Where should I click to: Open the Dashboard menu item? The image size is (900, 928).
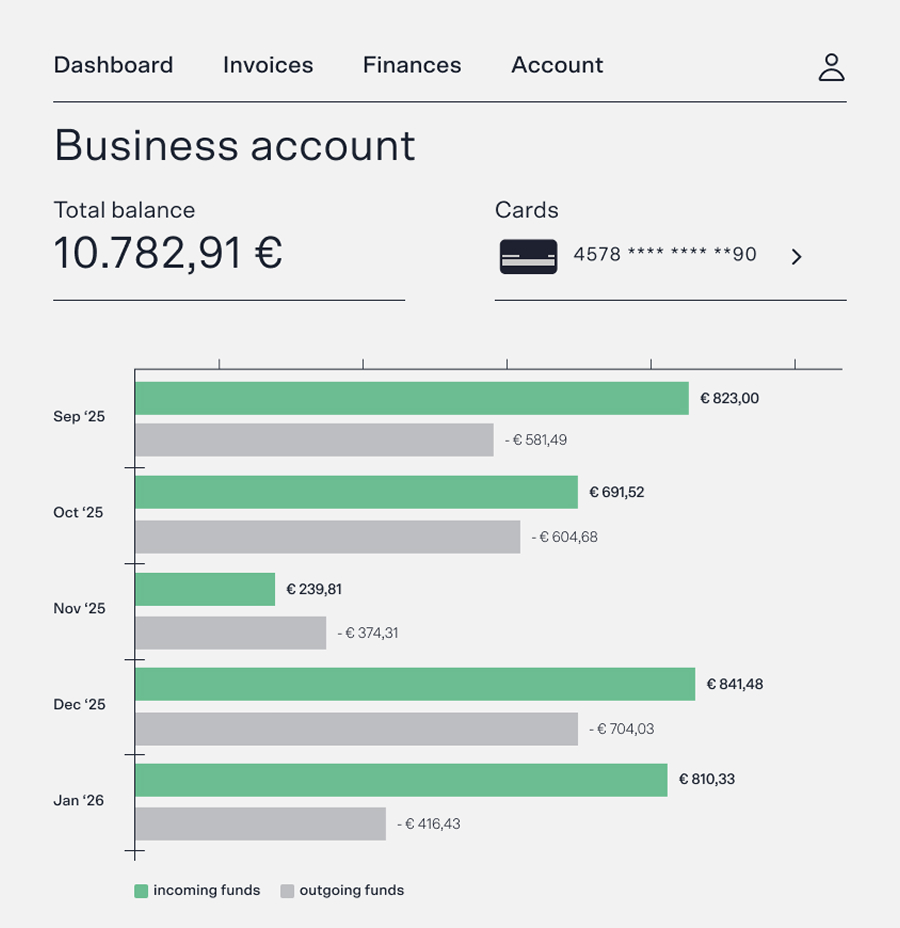point(113,65)
